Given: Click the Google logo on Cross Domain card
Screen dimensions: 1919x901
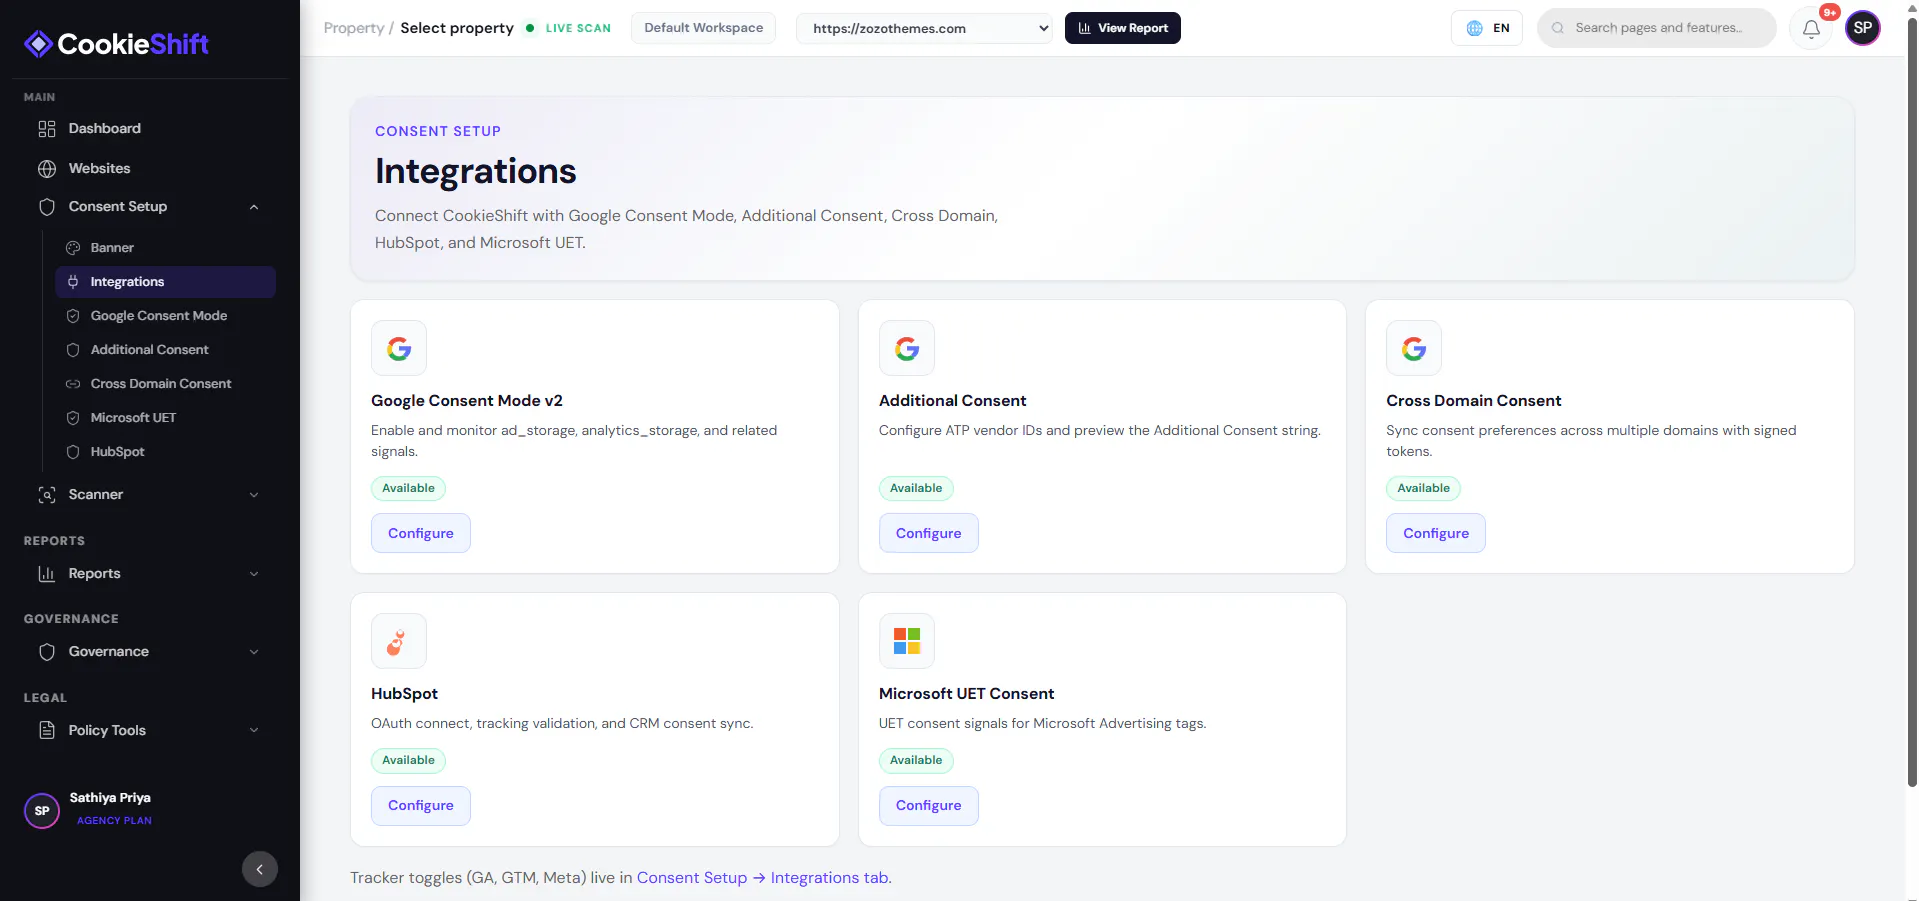Looking at the screenshot, I should tap(1414, 348).
